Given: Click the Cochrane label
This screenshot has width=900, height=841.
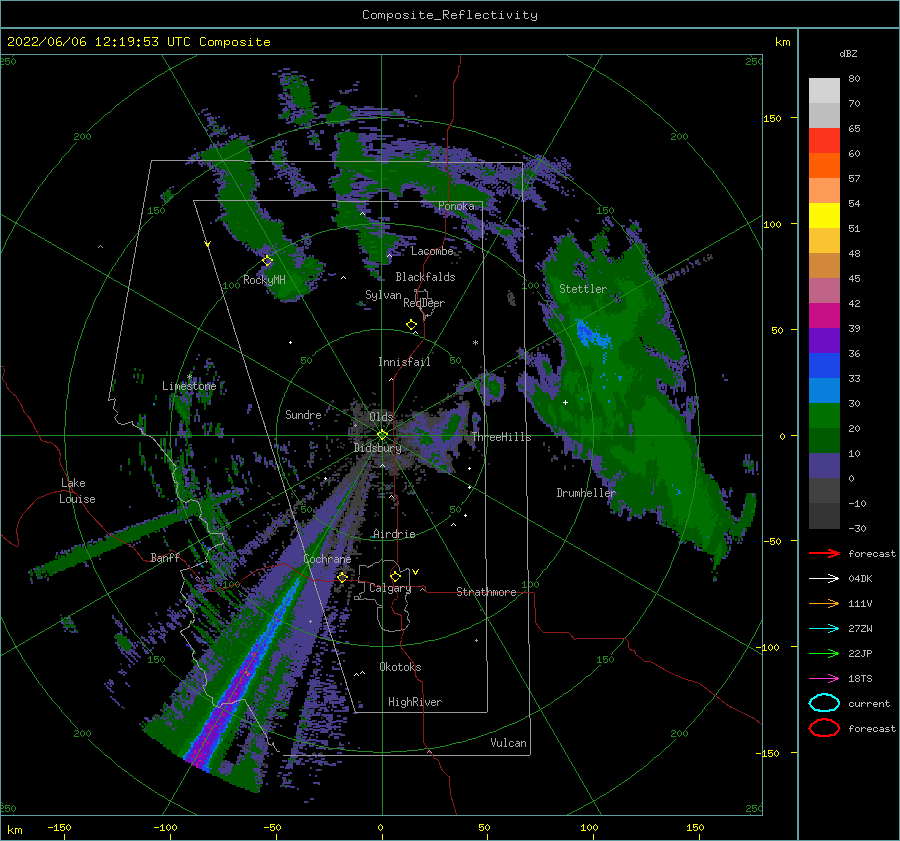Looking at the screenshot, I should tap(327, 559).
